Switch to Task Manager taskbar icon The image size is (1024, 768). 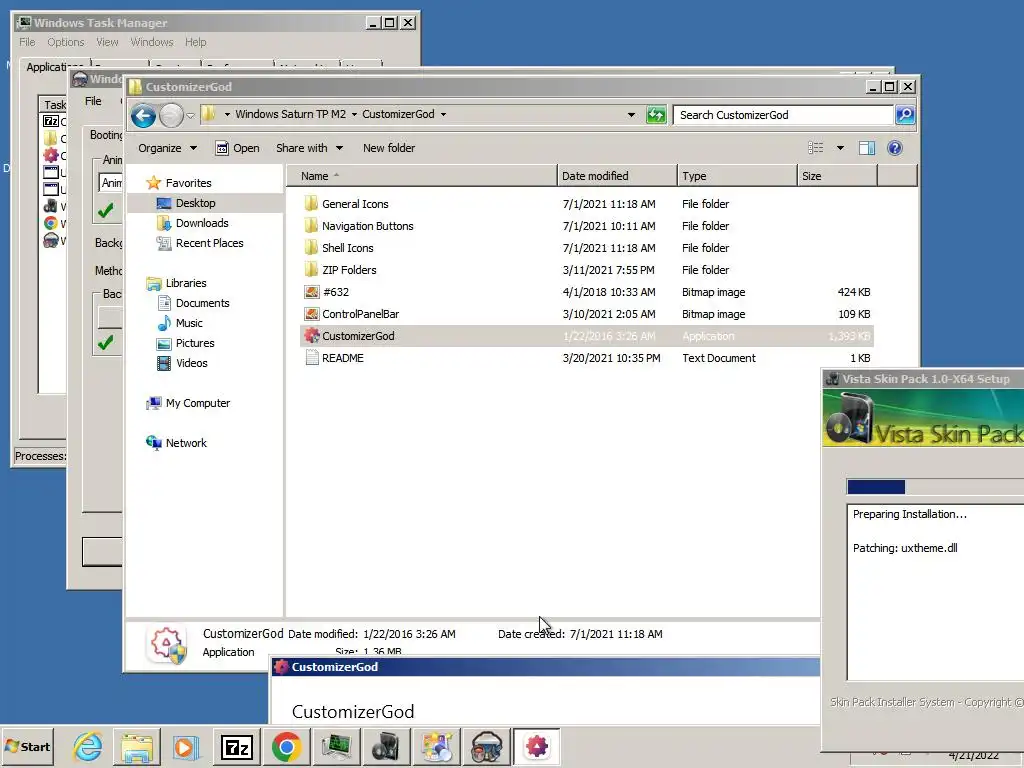click(336, 746)
